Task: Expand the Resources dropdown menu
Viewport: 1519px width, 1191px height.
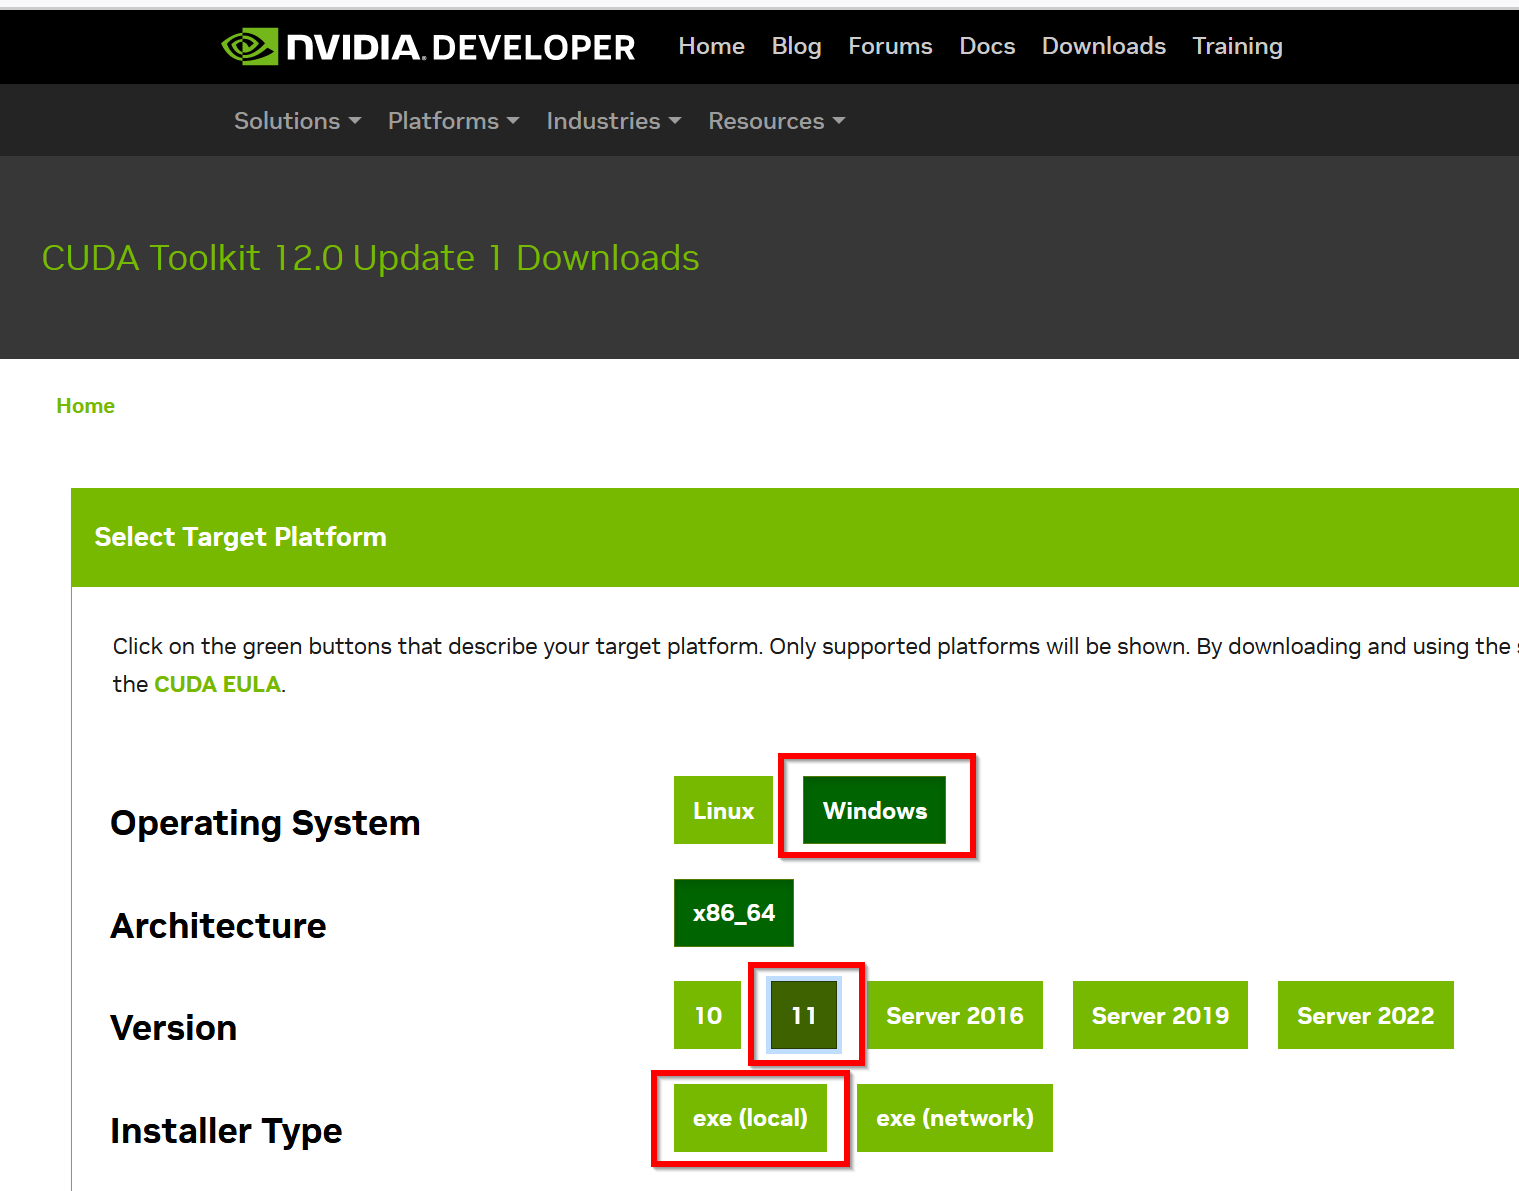Action: pyautogui.click(x=776, y=121)
